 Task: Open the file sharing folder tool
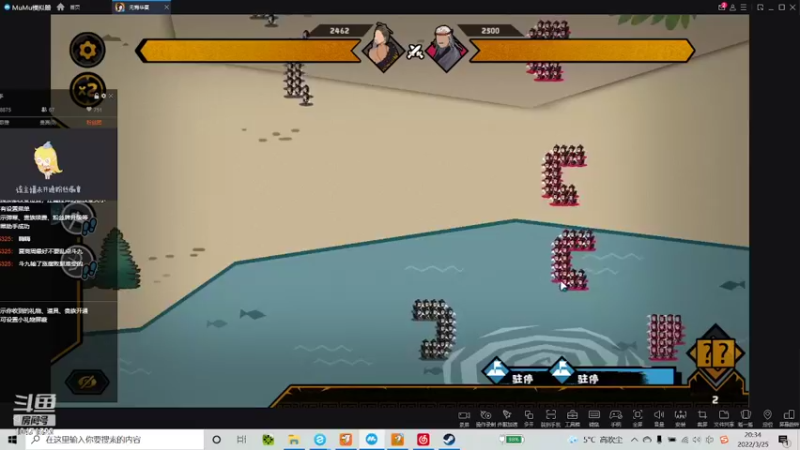[x=723, y=418]
